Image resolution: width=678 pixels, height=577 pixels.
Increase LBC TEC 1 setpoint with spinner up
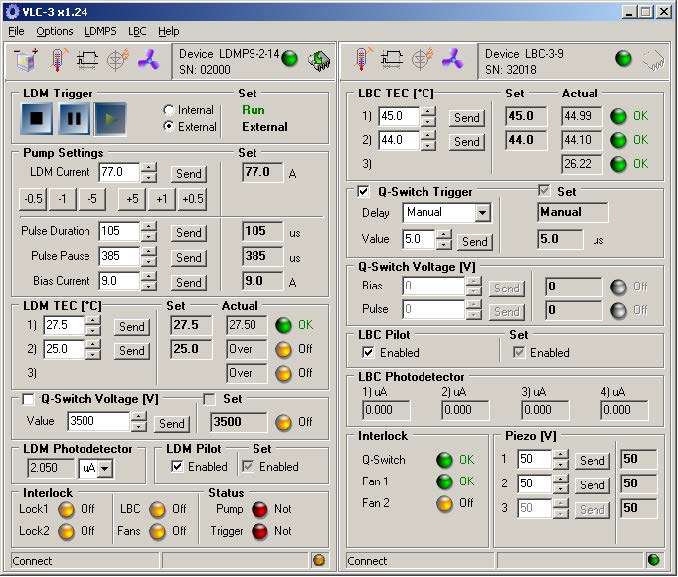click(428, 111)
